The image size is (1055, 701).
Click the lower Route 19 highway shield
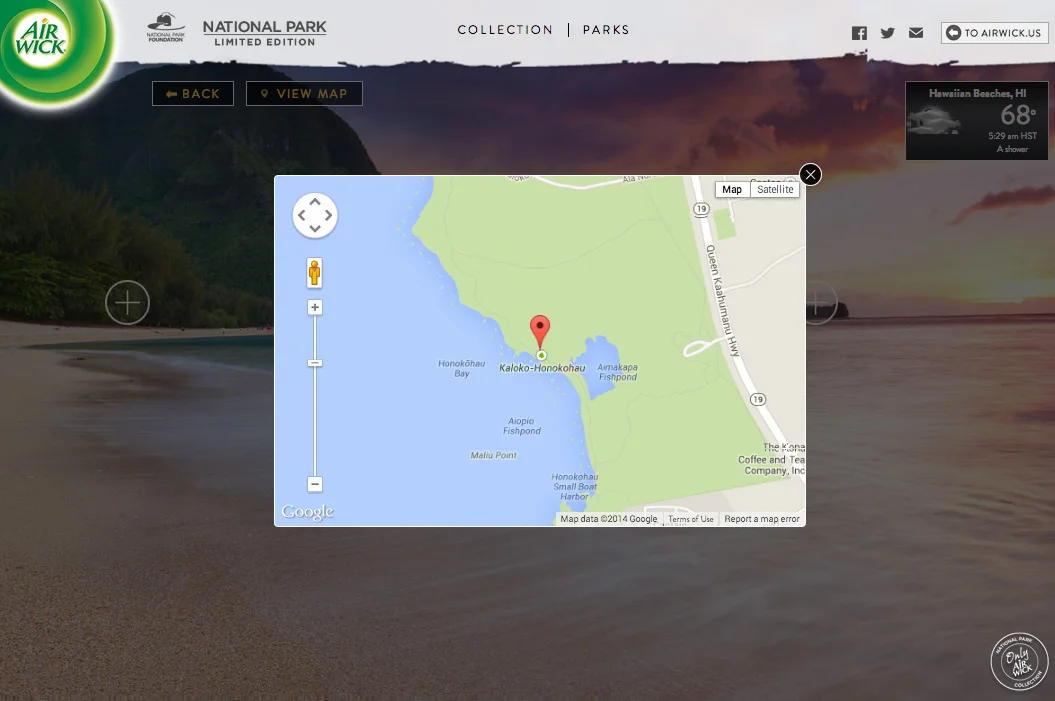pyautogui.click(x=758, y=400)
